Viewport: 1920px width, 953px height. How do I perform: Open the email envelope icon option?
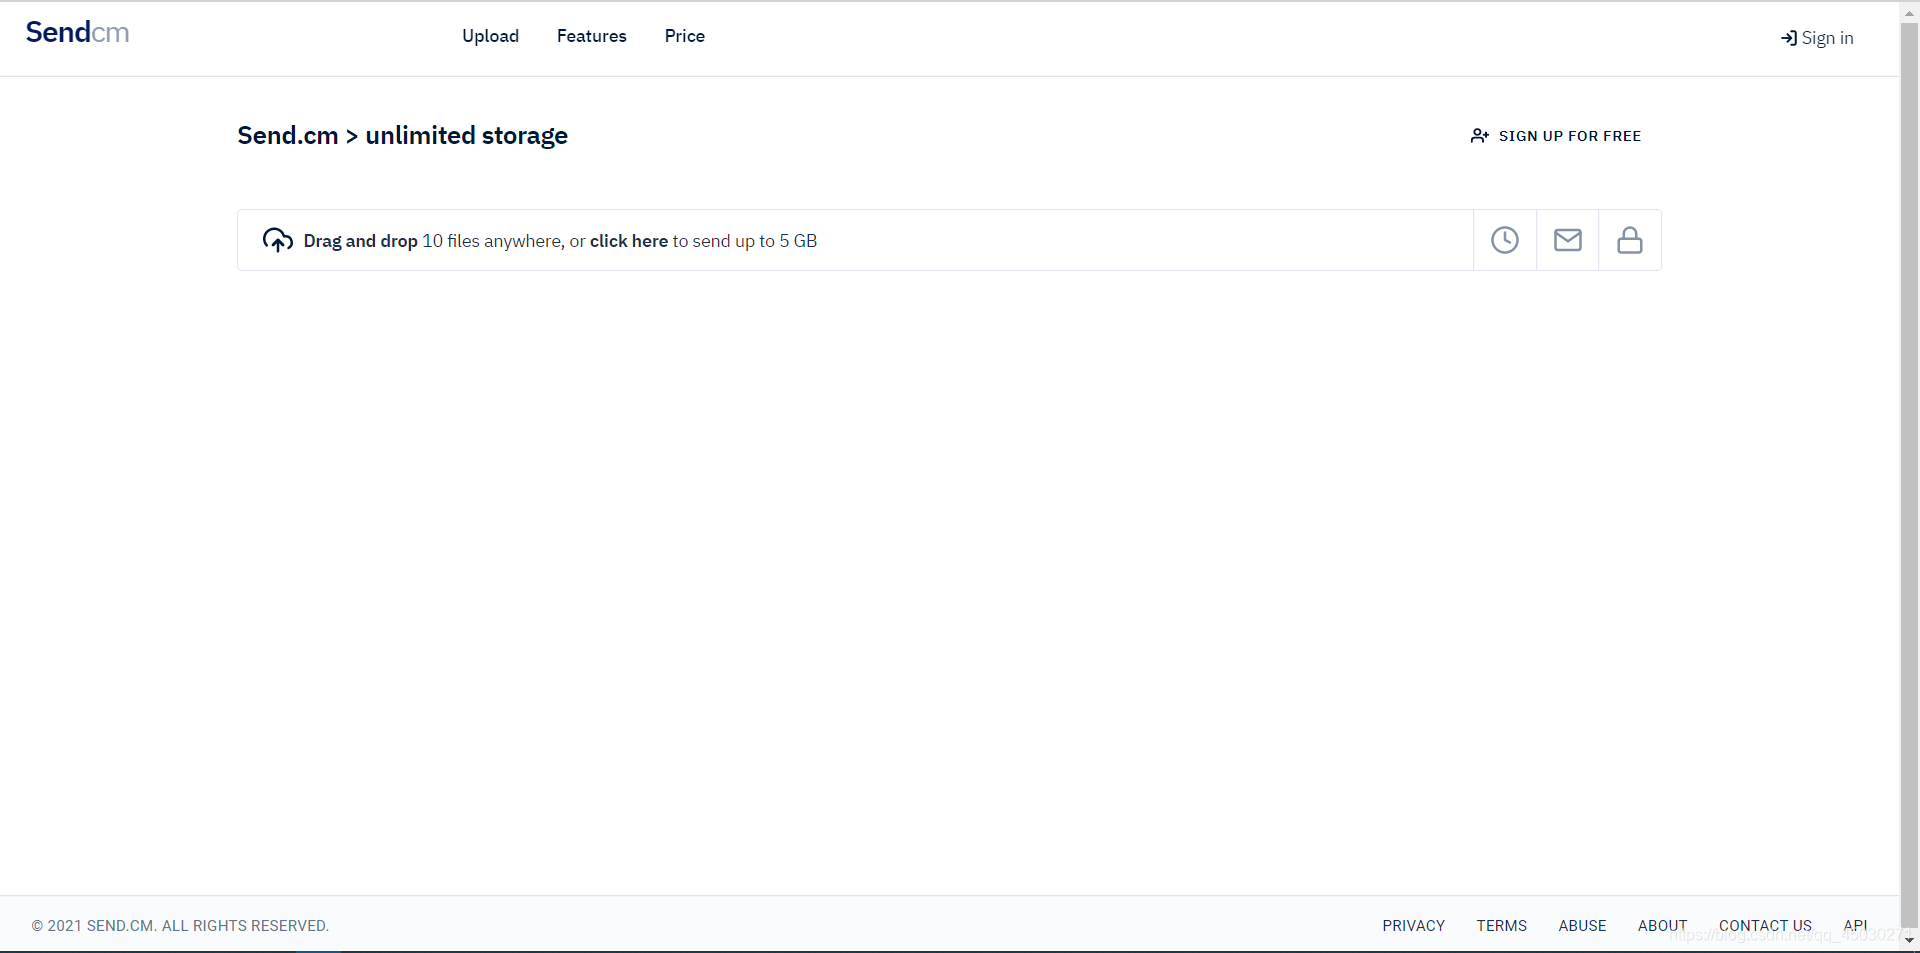pos(1568,240)
